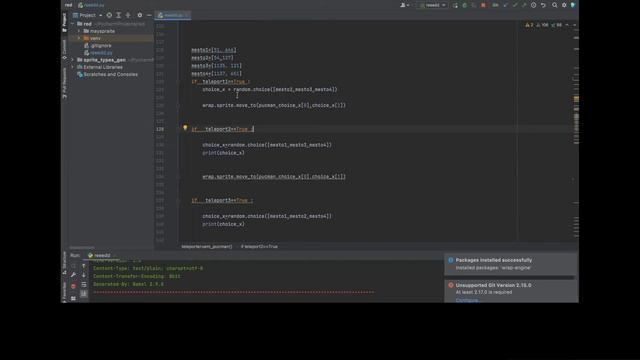Open the run configuration dropdown
This screenshot has height=360, width=640.
point(433,5)
